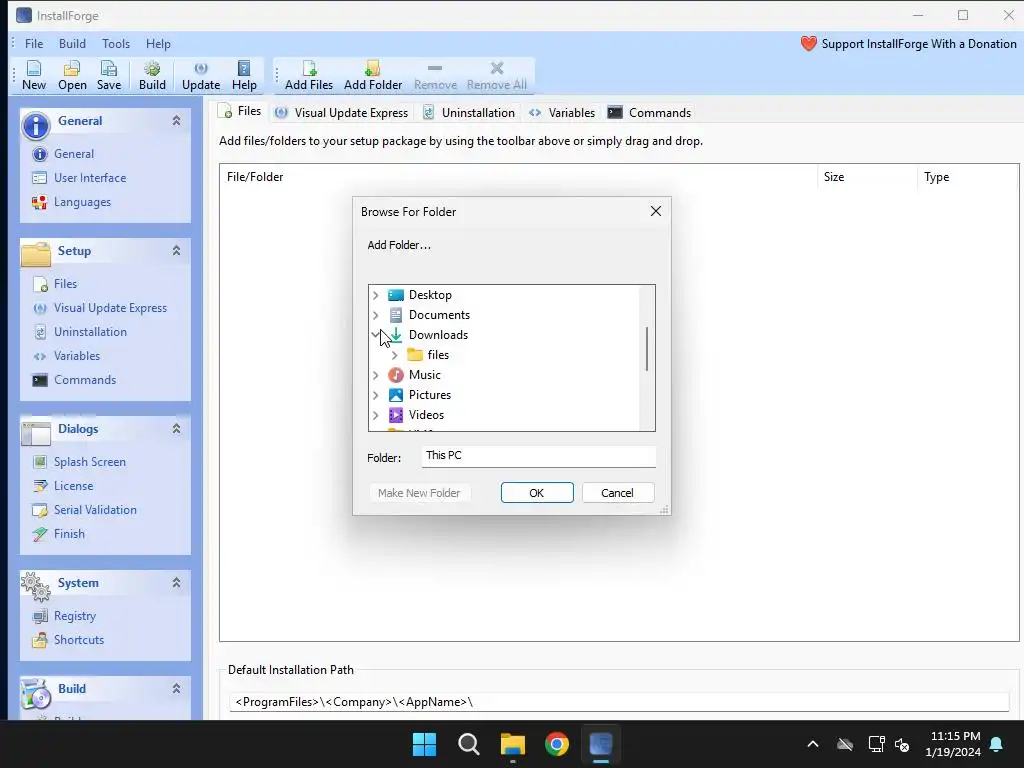Open the Tools menu
Screen dimensions: 1024x768
(x=116, y=44)
